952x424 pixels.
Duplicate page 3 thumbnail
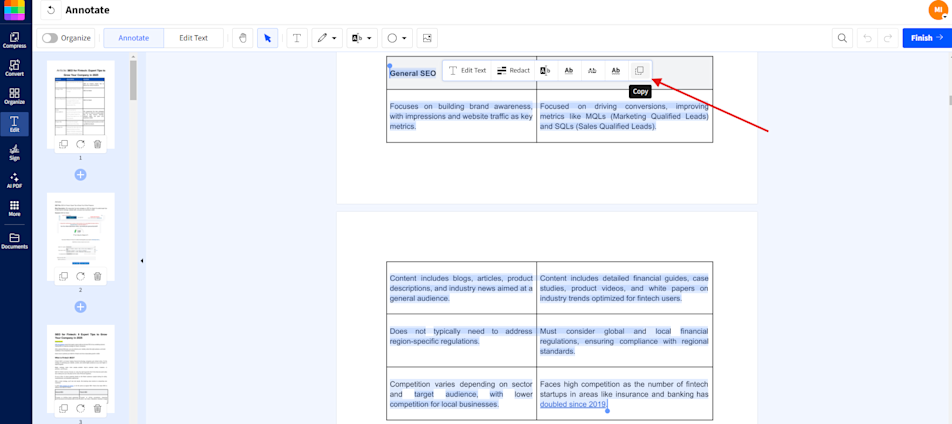pyautogui.click(x=63, y=408)
